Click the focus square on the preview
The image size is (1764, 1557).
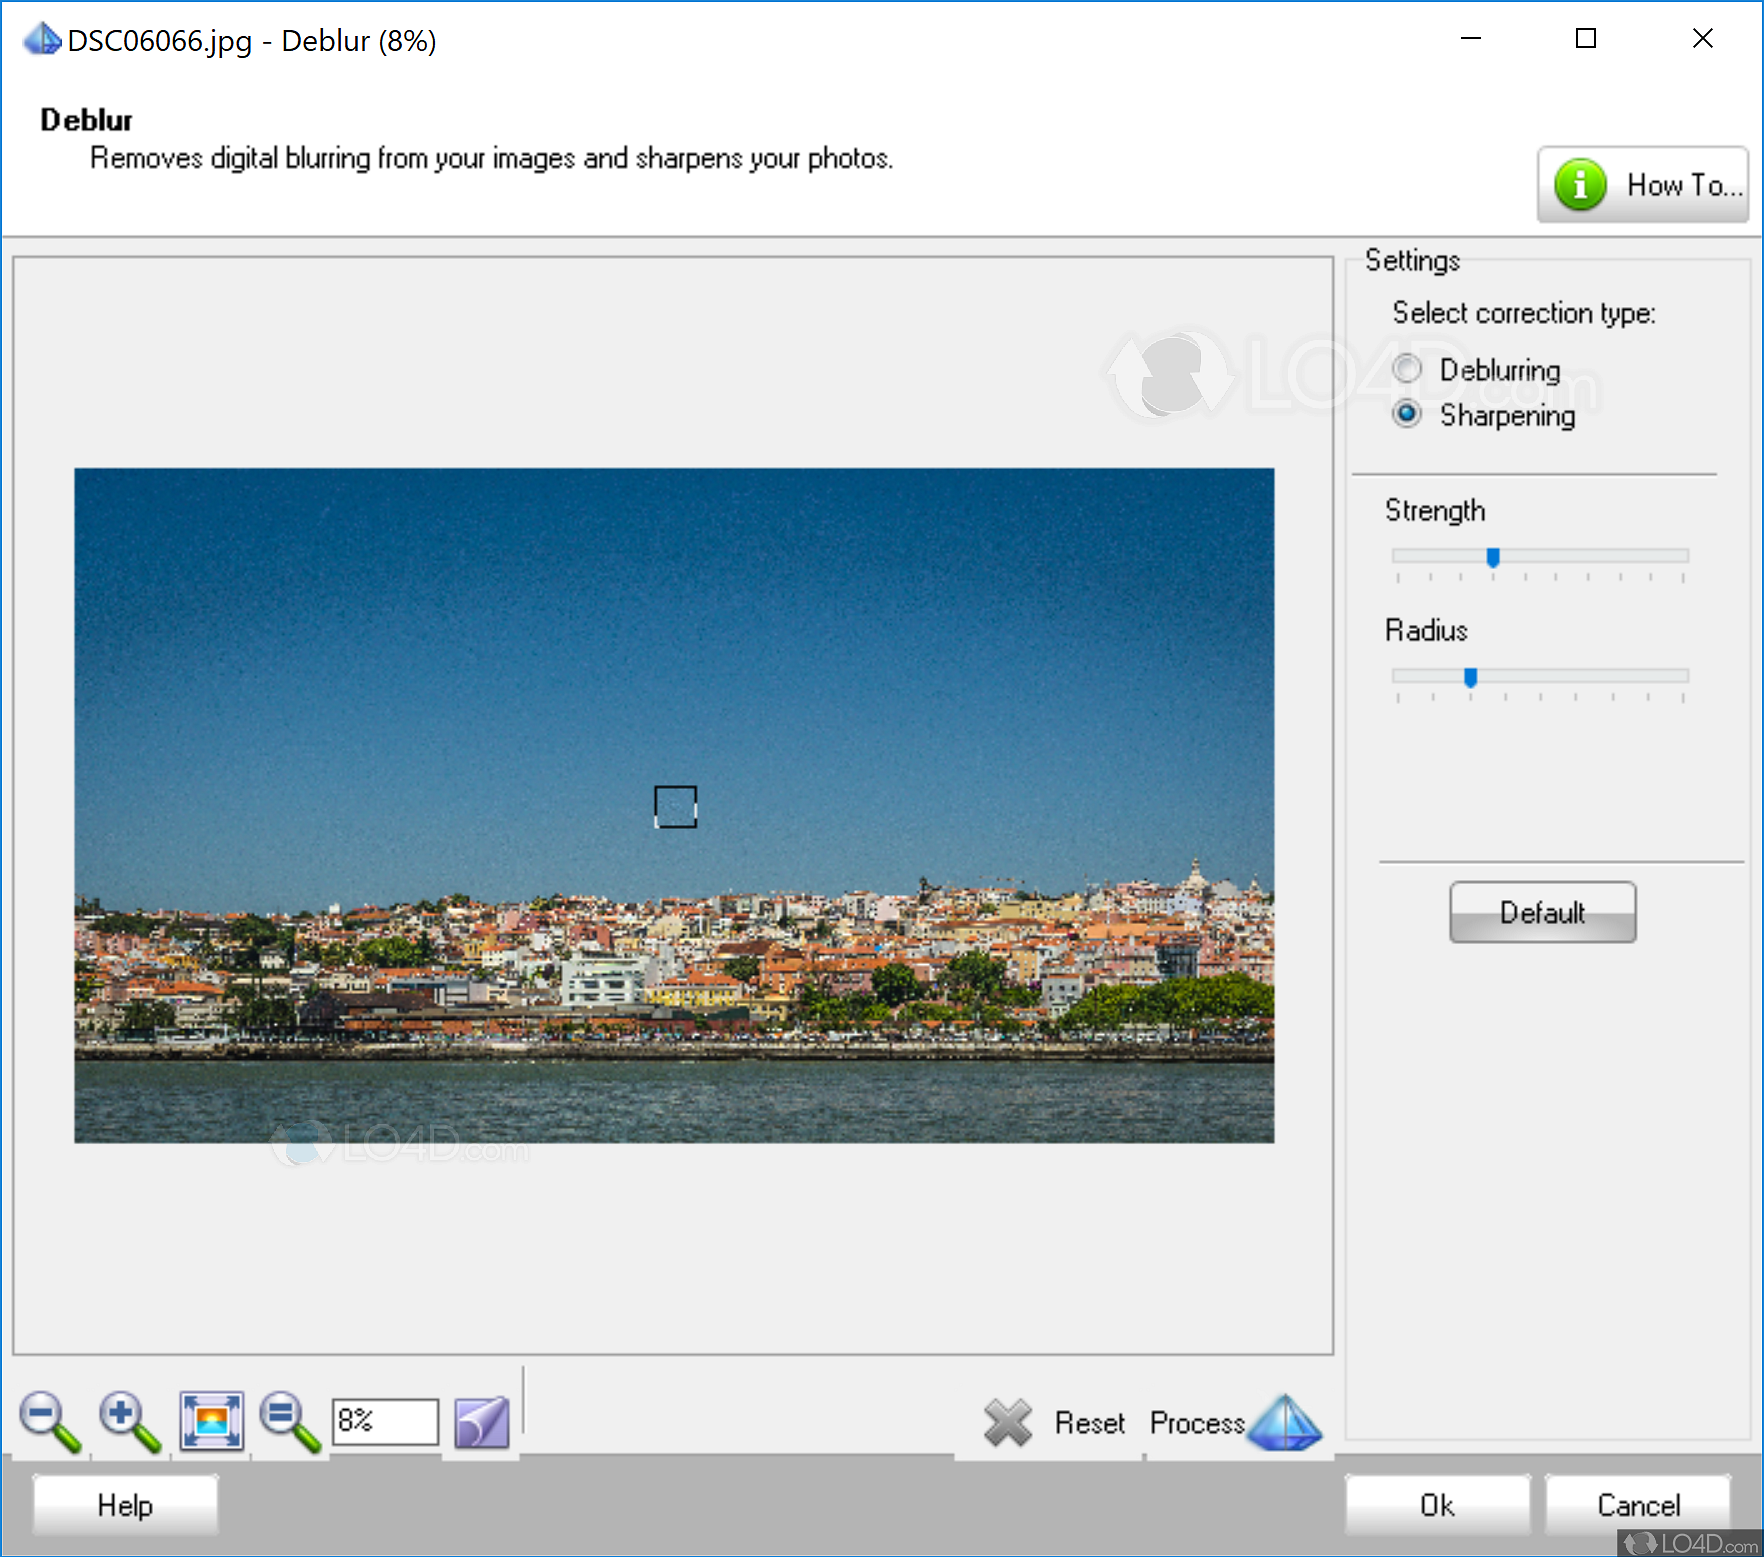[x=675, y=808]
